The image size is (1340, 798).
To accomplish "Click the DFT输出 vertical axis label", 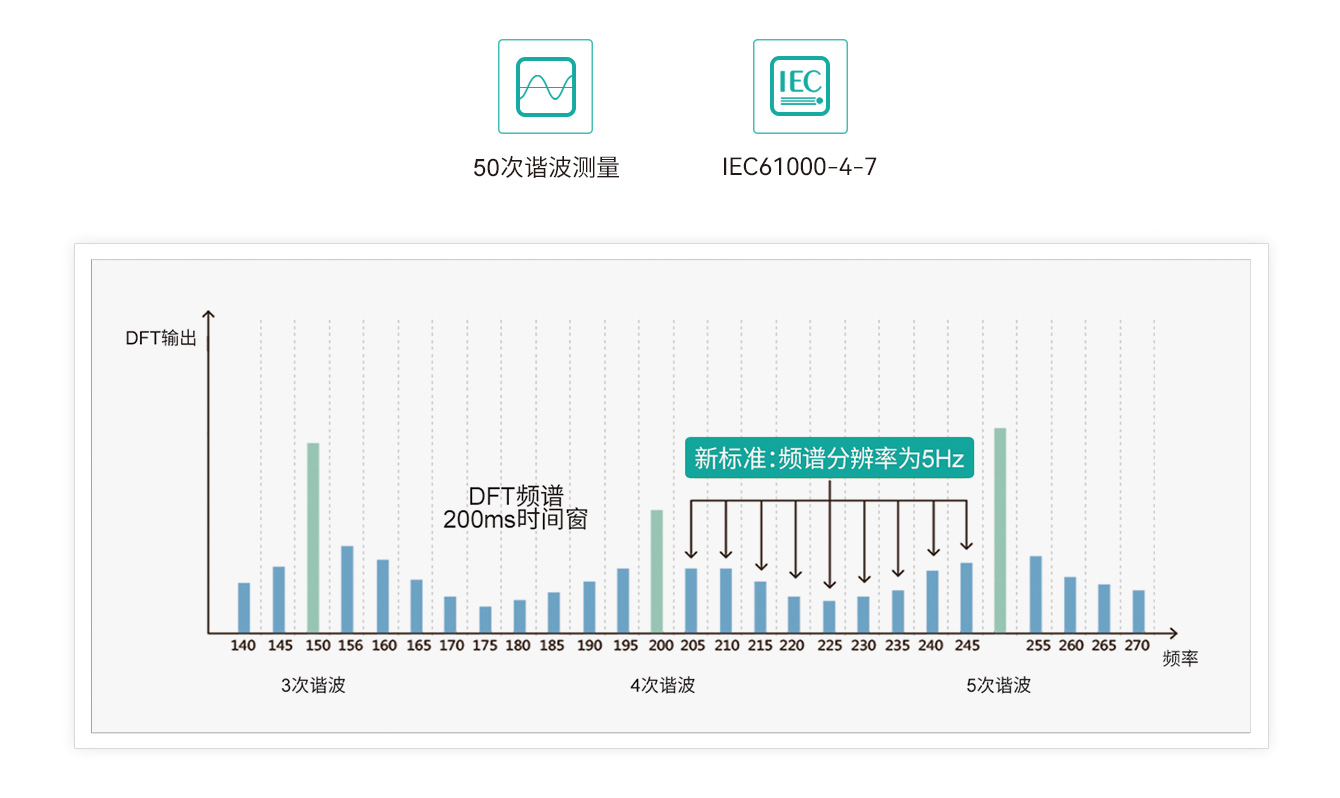I will (161, 338).
